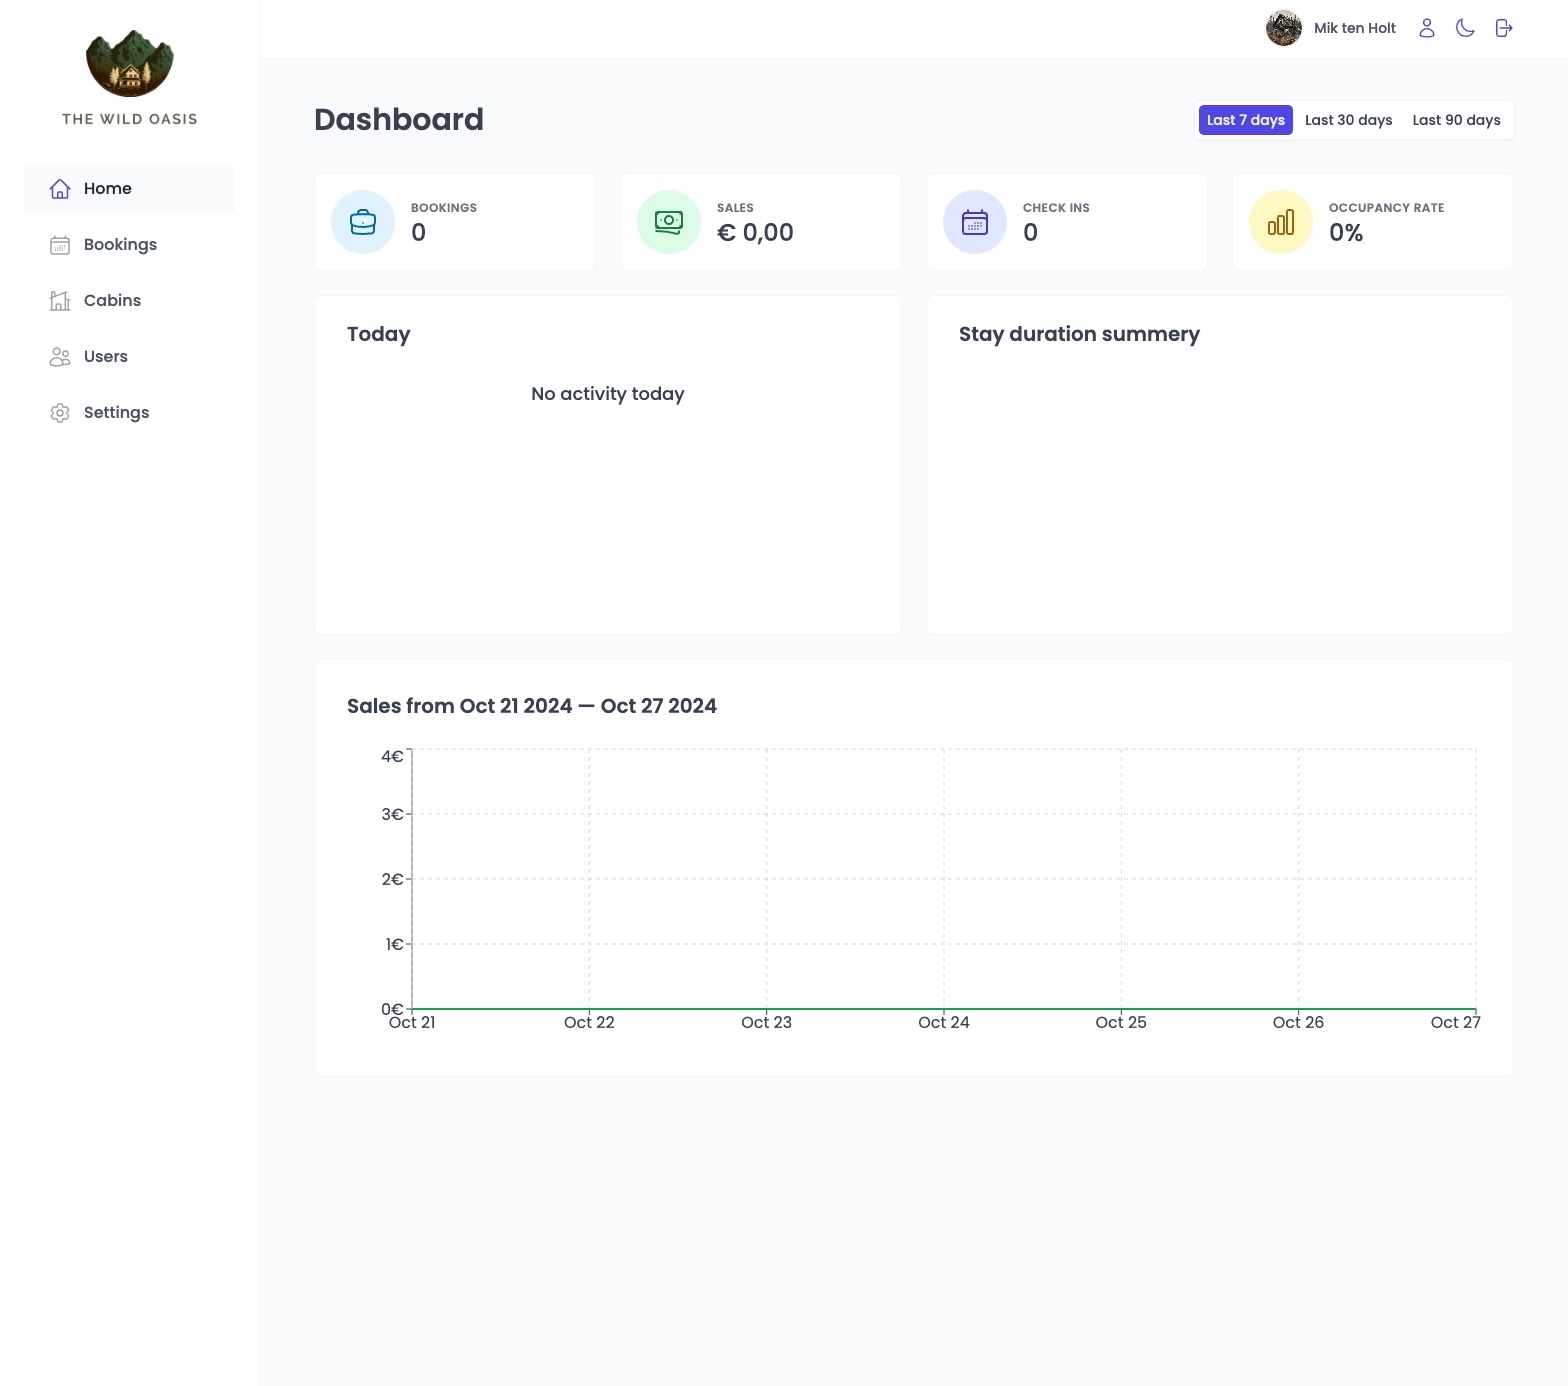
Task: Click the CHECK INS stat label
Action: tap(1056, 208)
